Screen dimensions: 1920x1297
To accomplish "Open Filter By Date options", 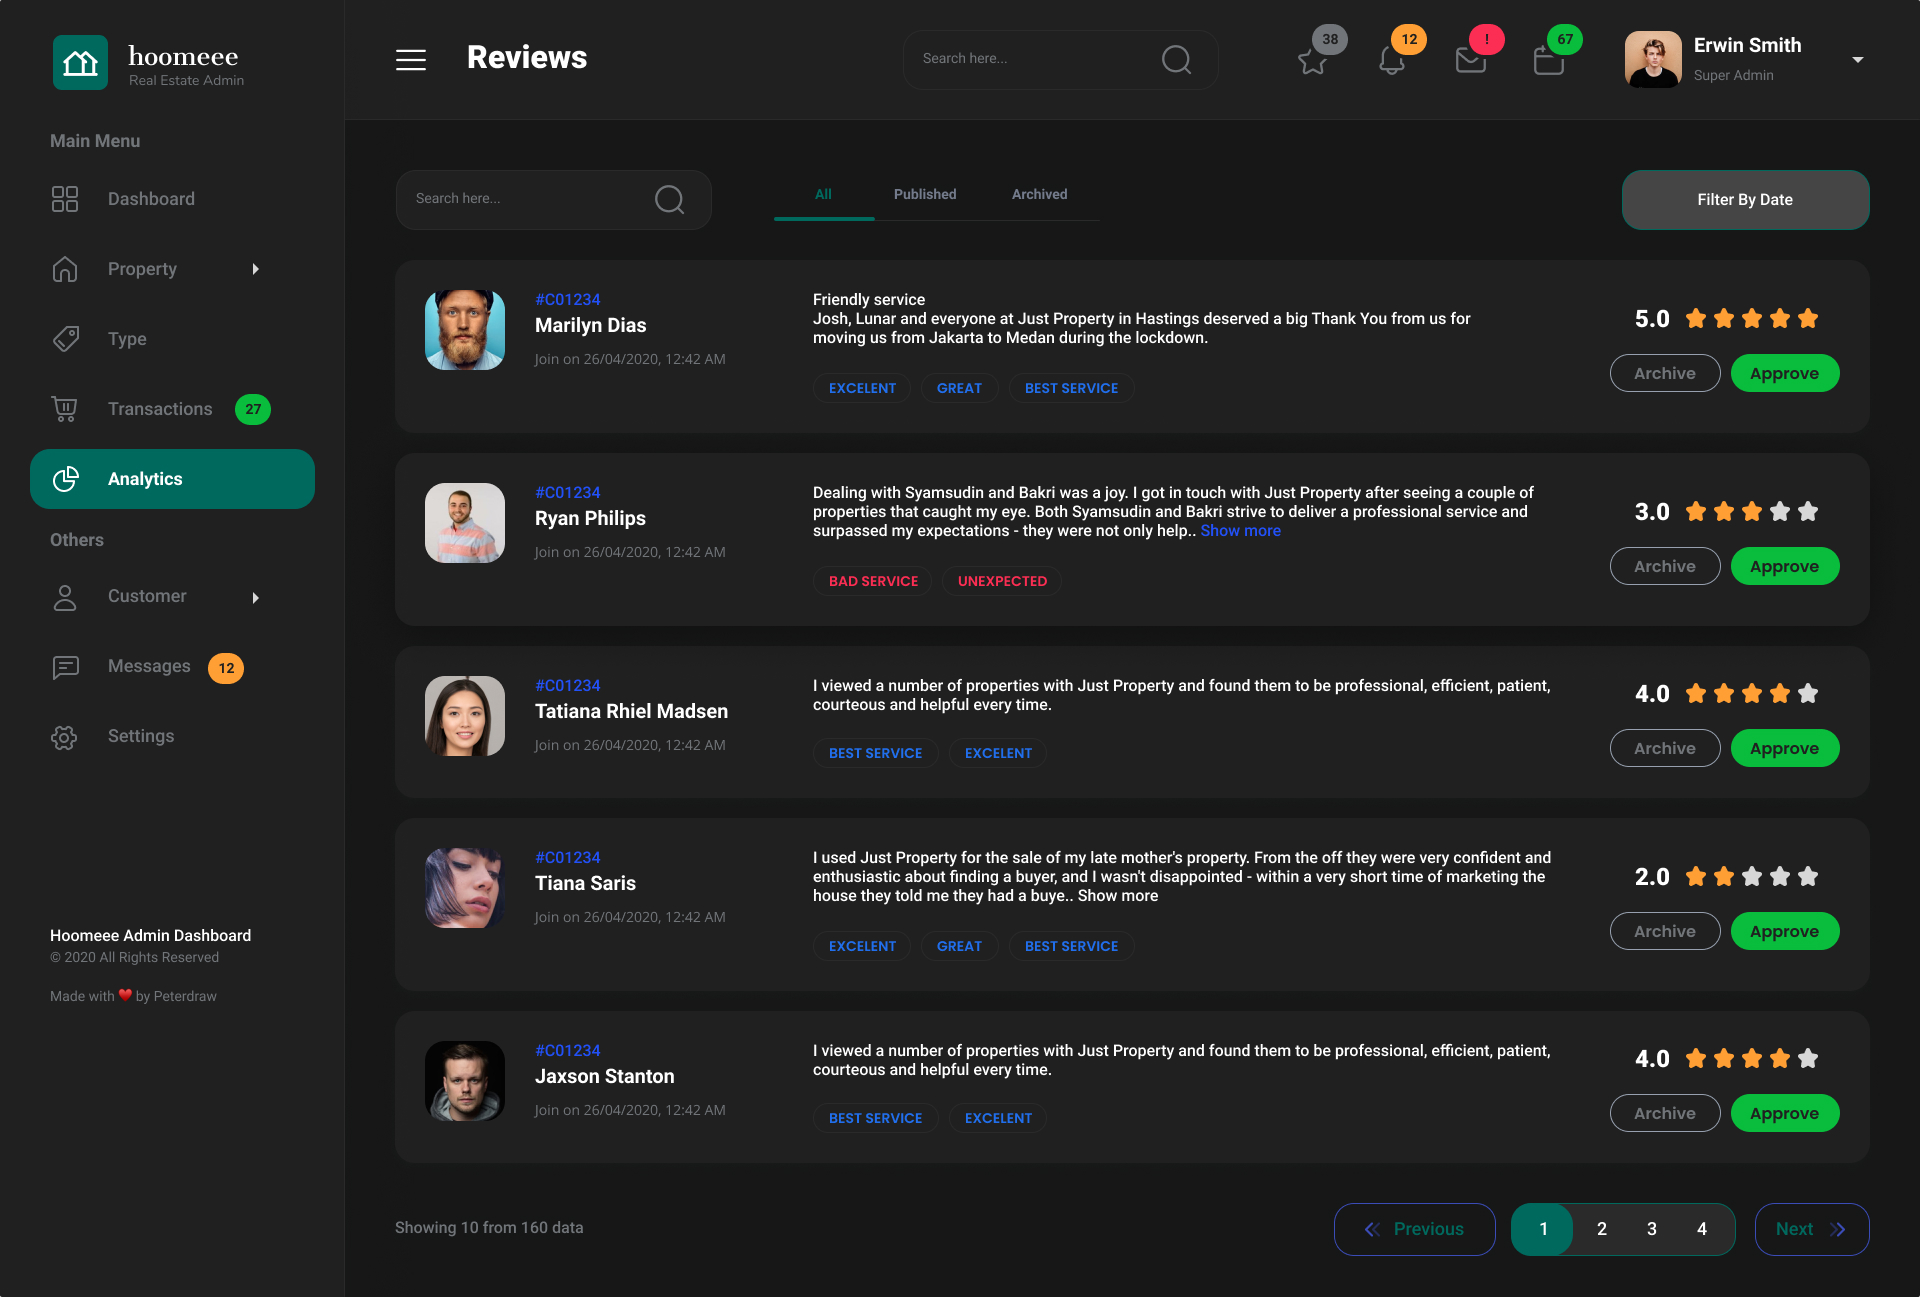I will tap(1744, 199).
